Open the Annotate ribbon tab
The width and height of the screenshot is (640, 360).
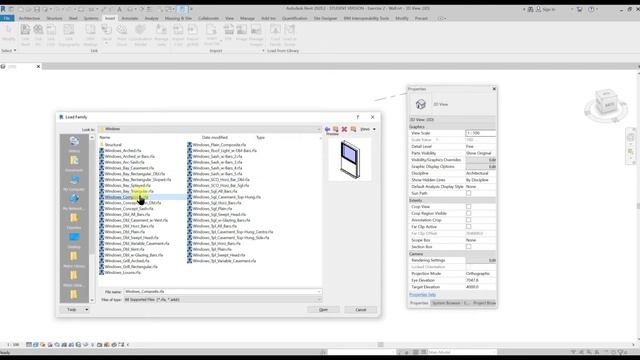[130, 18]
